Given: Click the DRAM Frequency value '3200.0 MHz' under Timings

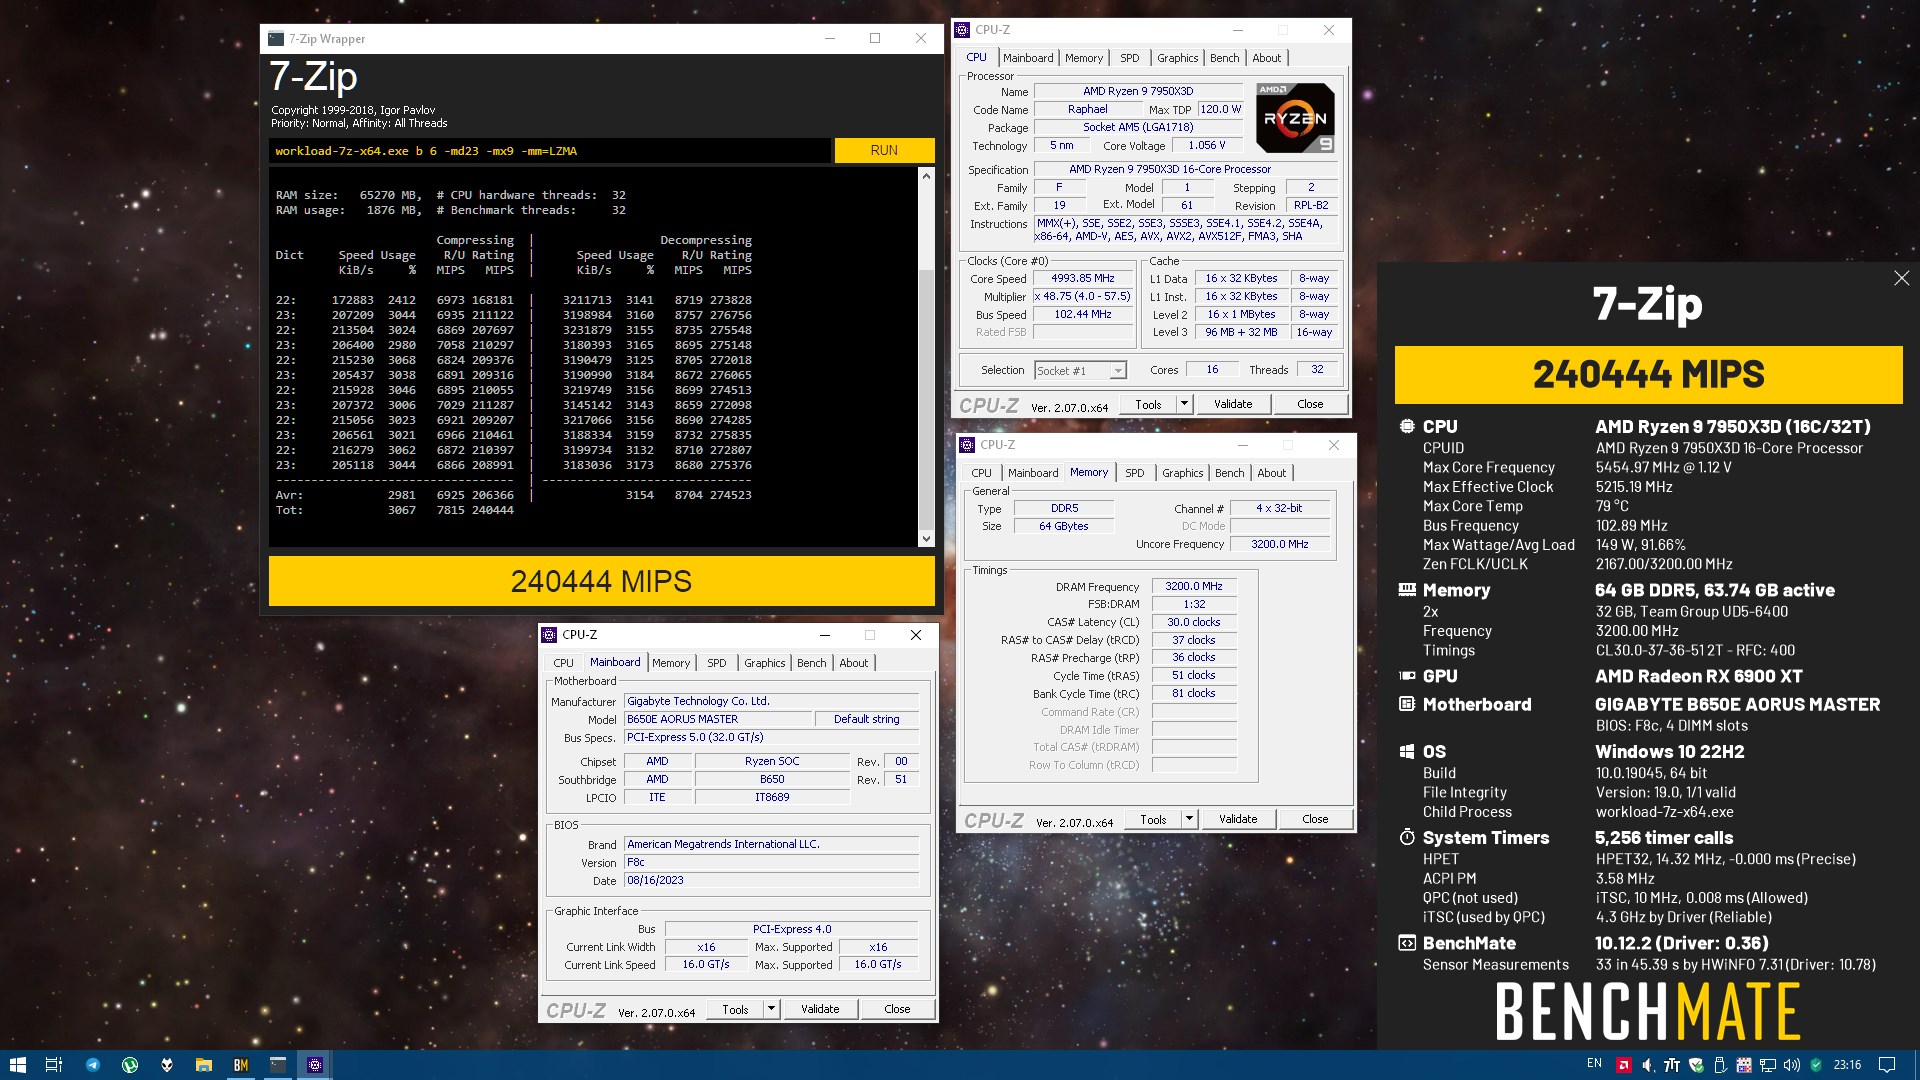Looking at the screenshot, I should pyautogui.click(x=1194, y=586).
